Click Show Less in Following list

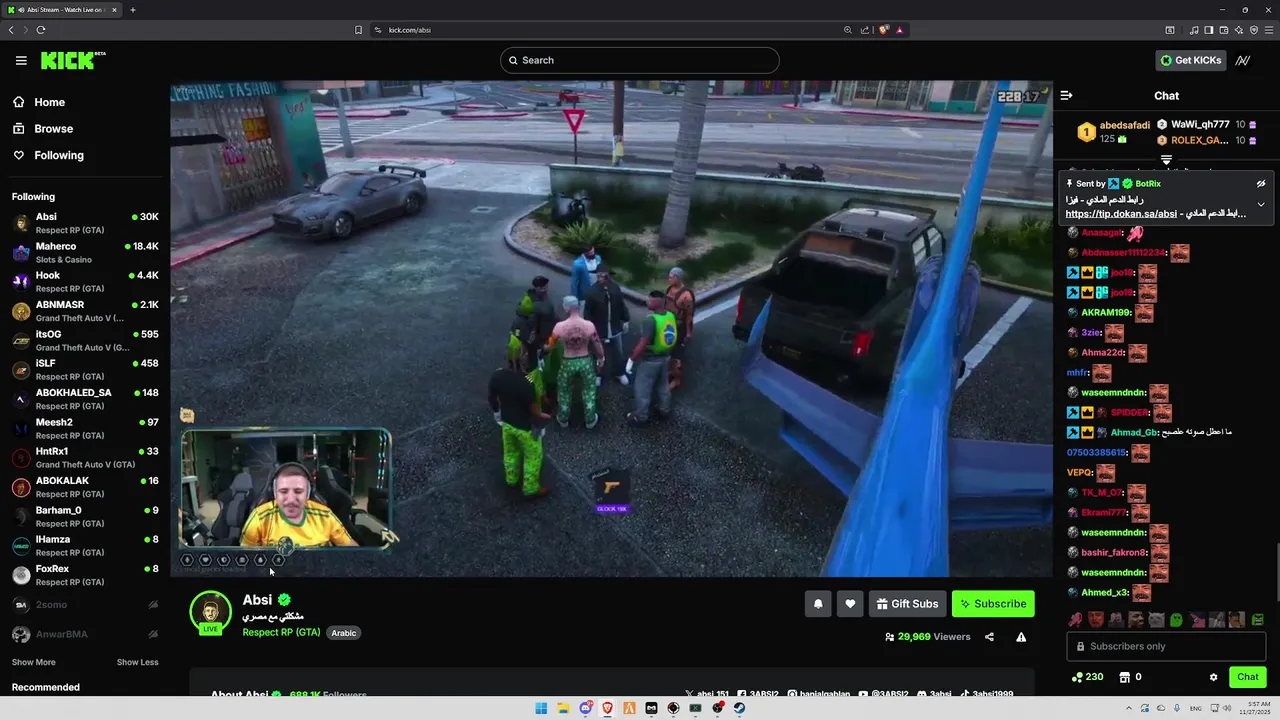point(137,662)
